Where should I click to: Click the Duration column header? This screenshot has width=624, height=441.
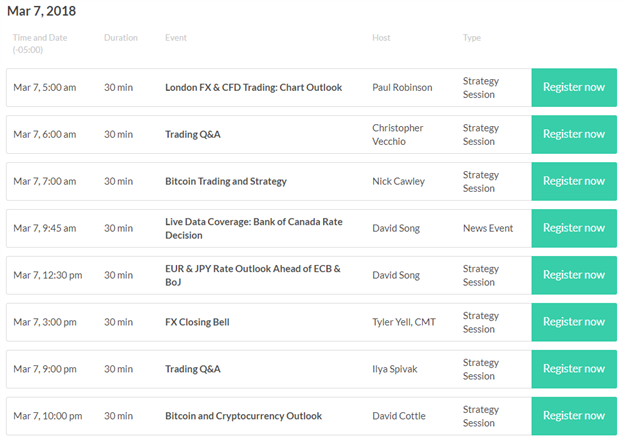point(121,38)
